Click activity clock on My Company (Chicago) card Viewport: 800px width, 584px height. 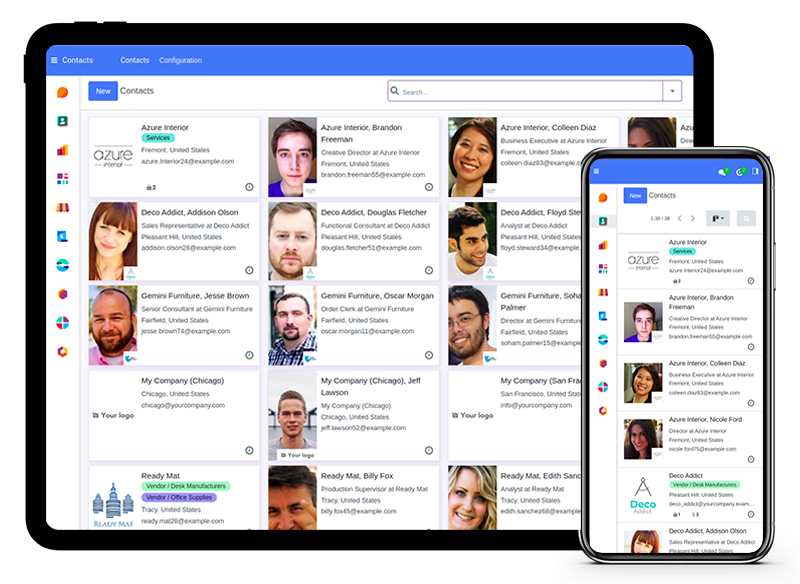(x=249, y=450)
